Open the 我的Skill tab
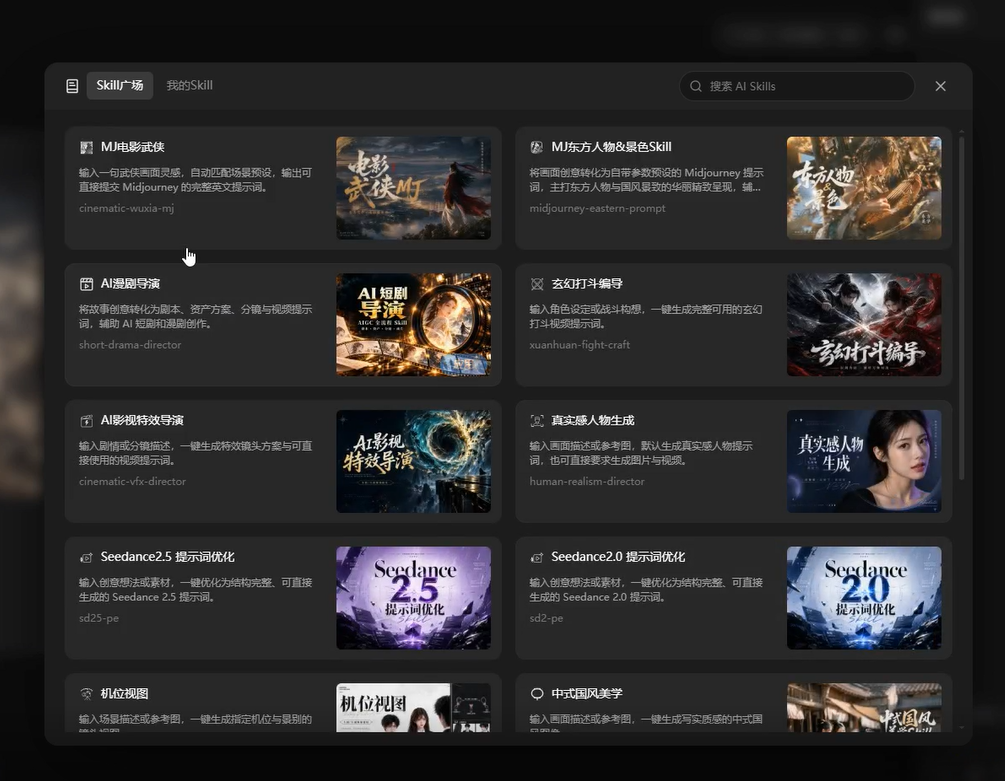1005x781 pixels. point(190,86)
